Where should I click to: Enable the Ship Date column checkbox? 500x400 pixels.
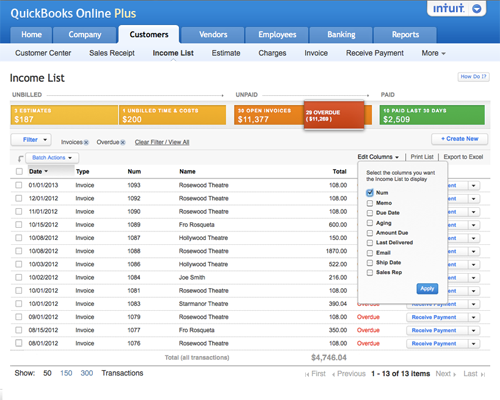coord(370,263)
